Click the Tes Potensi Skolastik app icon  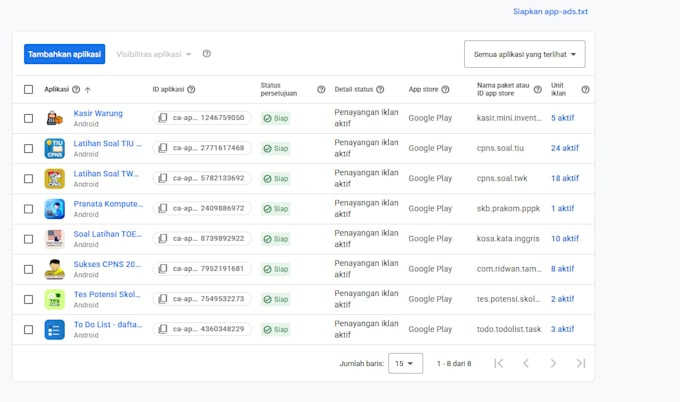(x=55, y=299)
